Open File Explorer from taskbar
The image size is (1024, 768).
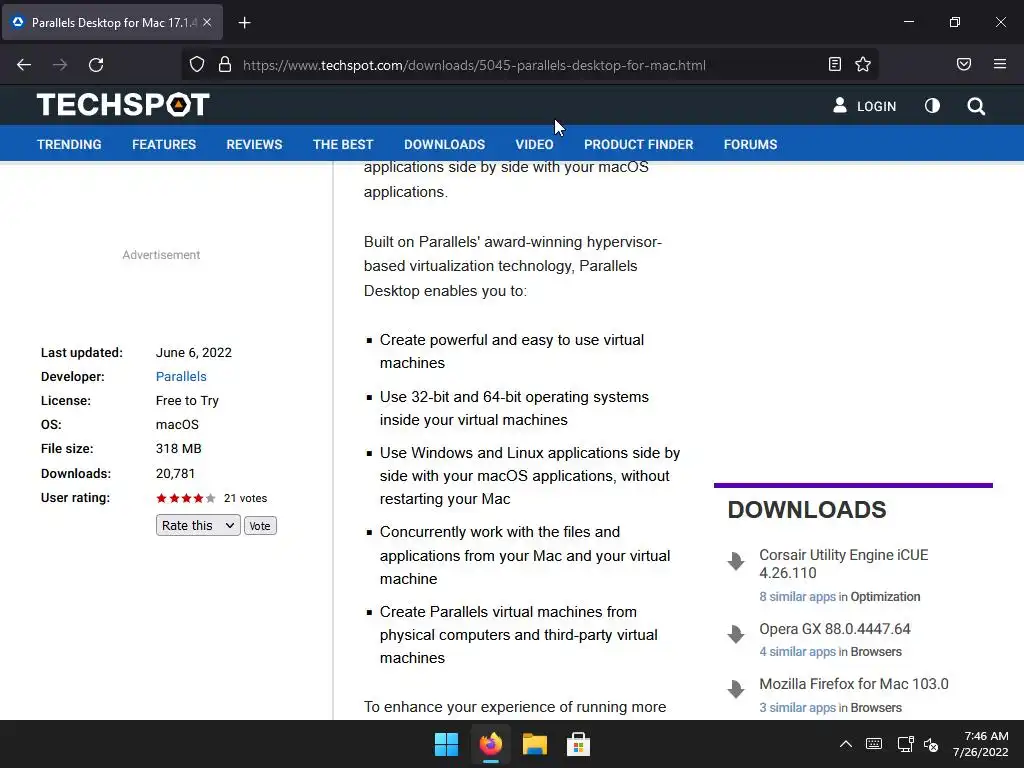pos(534,744)
